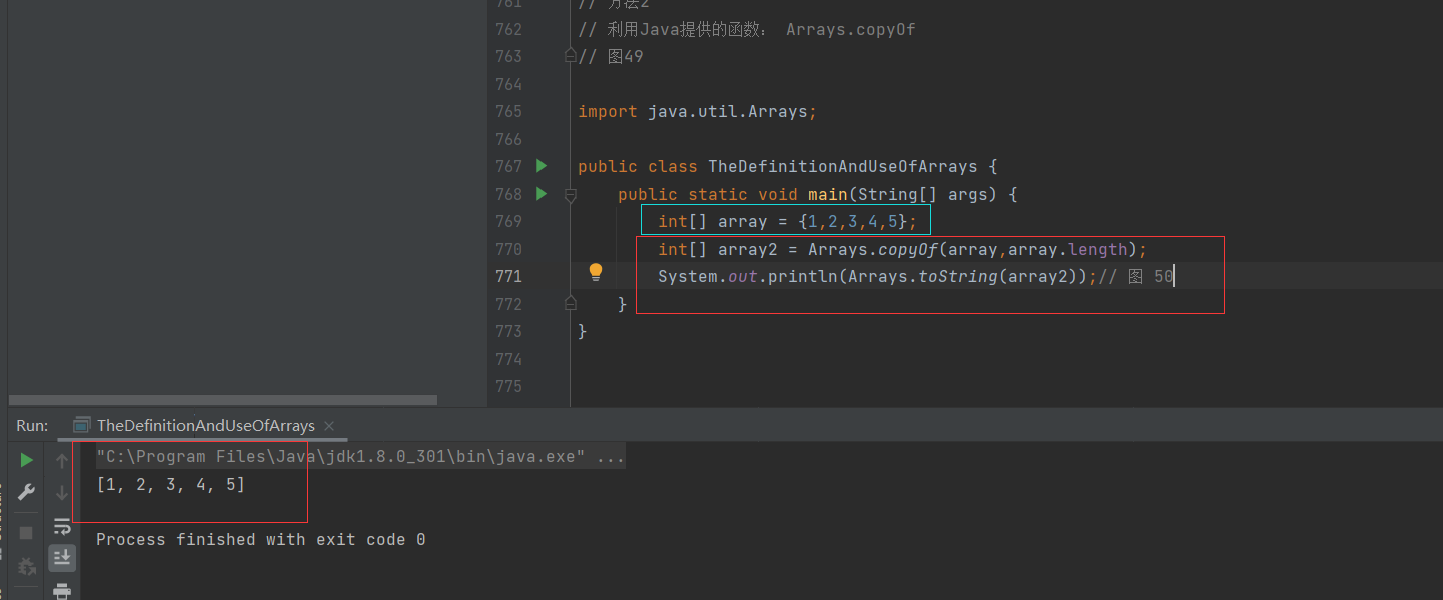The width and height of the screenshot is (1443, 600).
Task: Click line number 765 in the gutter
Action: 508,112
